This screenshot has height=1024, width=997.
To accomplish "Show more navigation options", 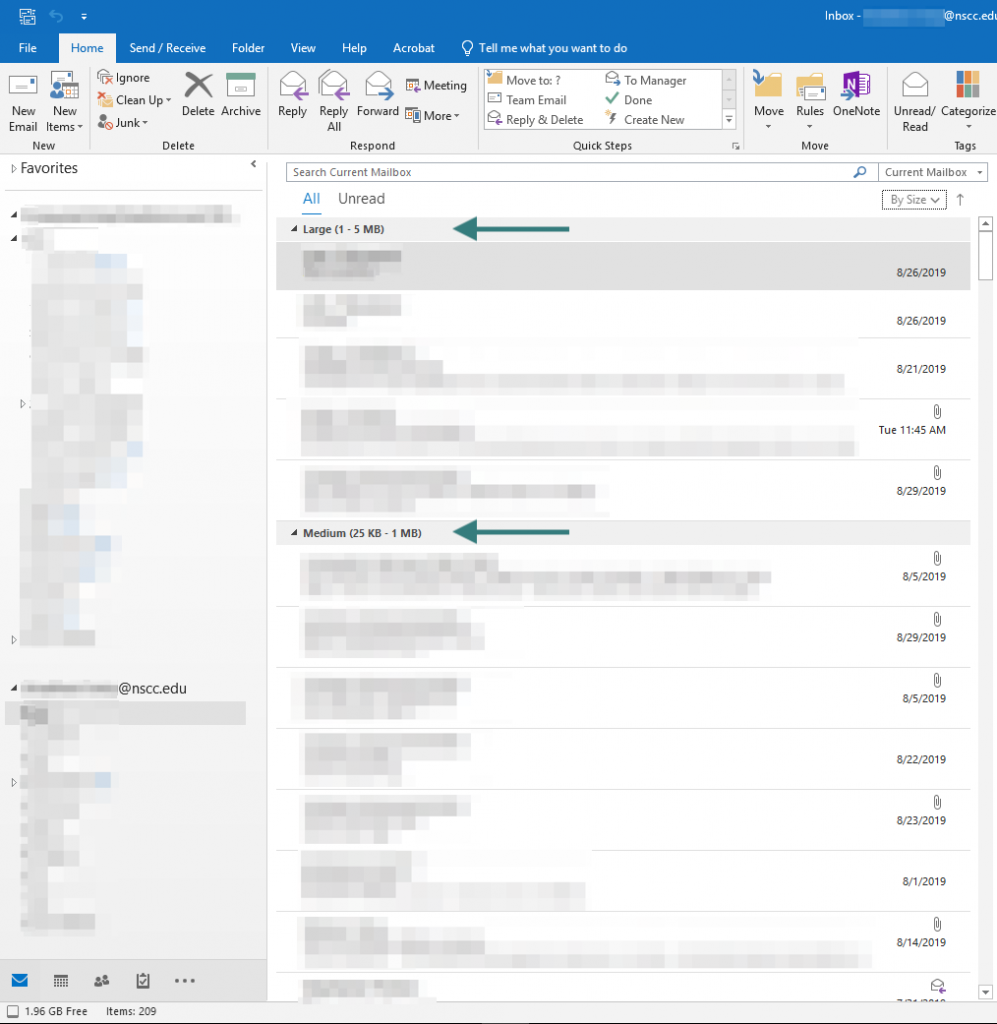I will click(x=185, y=980).
